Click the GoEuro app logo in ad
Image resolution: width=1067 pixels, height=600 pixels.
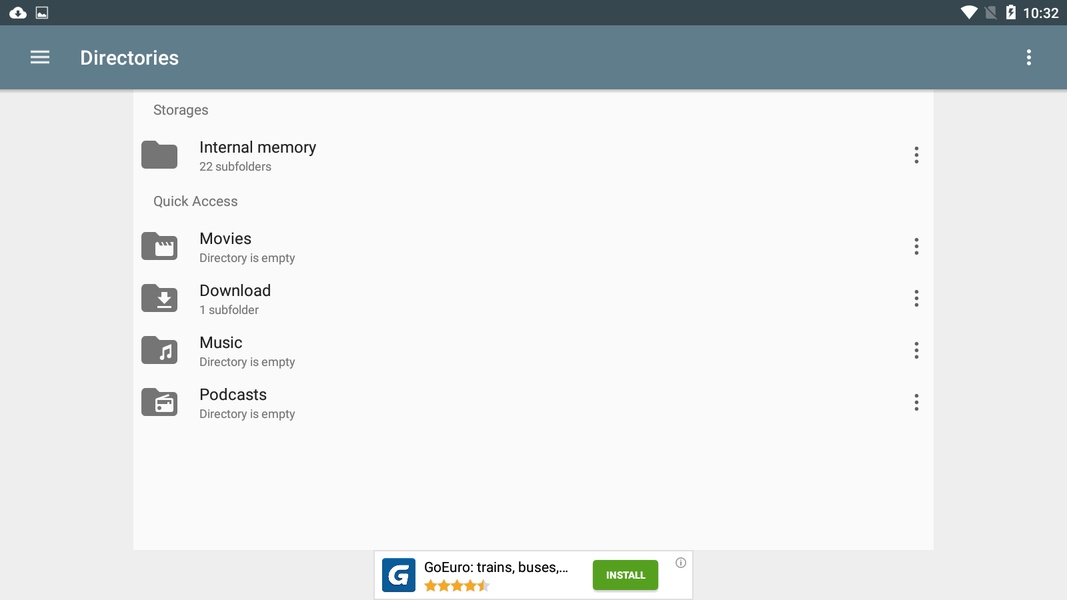click(x=399, y=576)
